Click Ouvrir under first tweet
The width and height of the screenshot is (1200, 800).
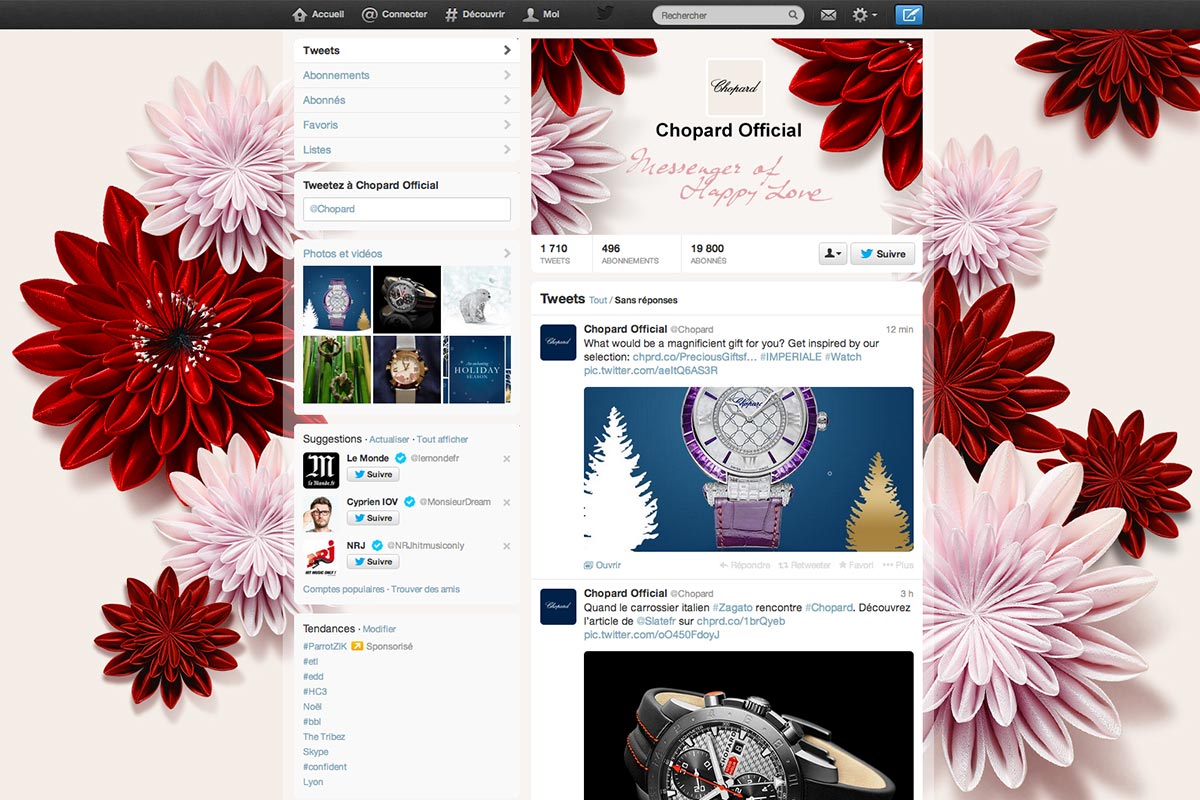click(x=602, y=565)
